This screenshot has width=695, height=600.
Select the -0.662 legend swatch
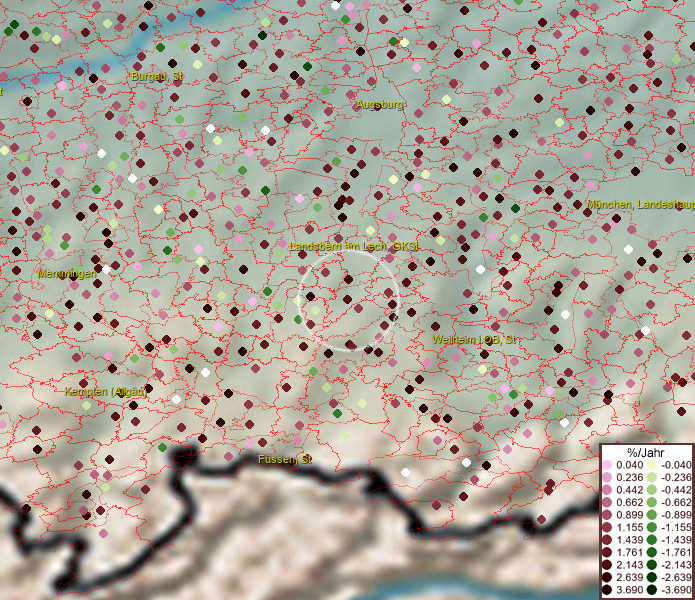click(x=651, y=500)
